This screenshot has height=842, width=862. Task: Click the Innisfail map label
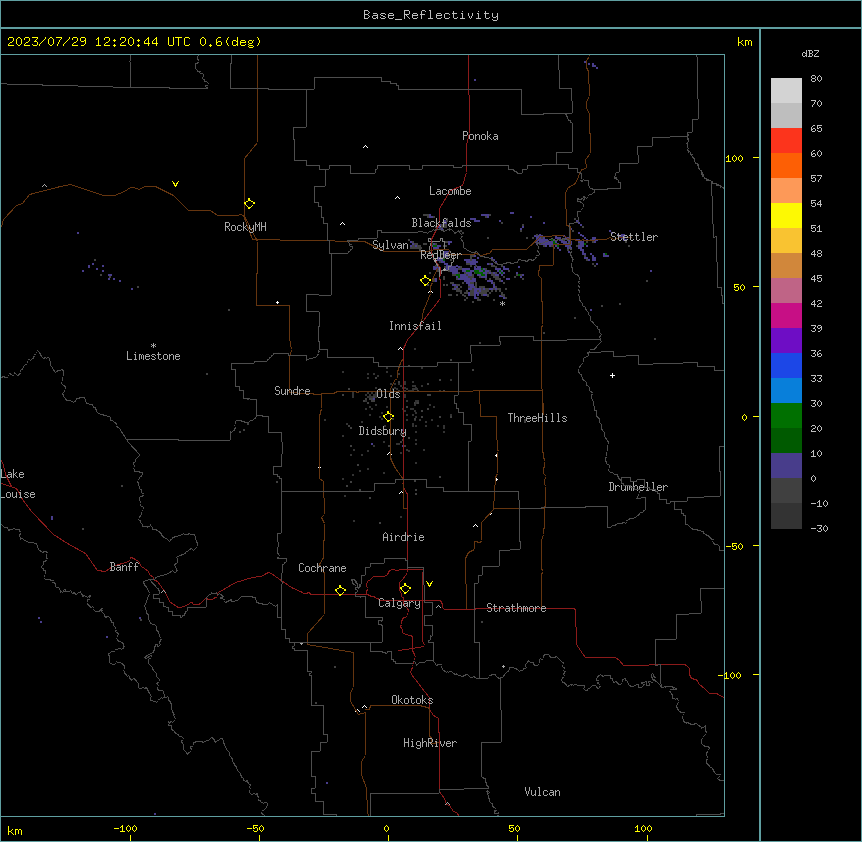point(415,326)
